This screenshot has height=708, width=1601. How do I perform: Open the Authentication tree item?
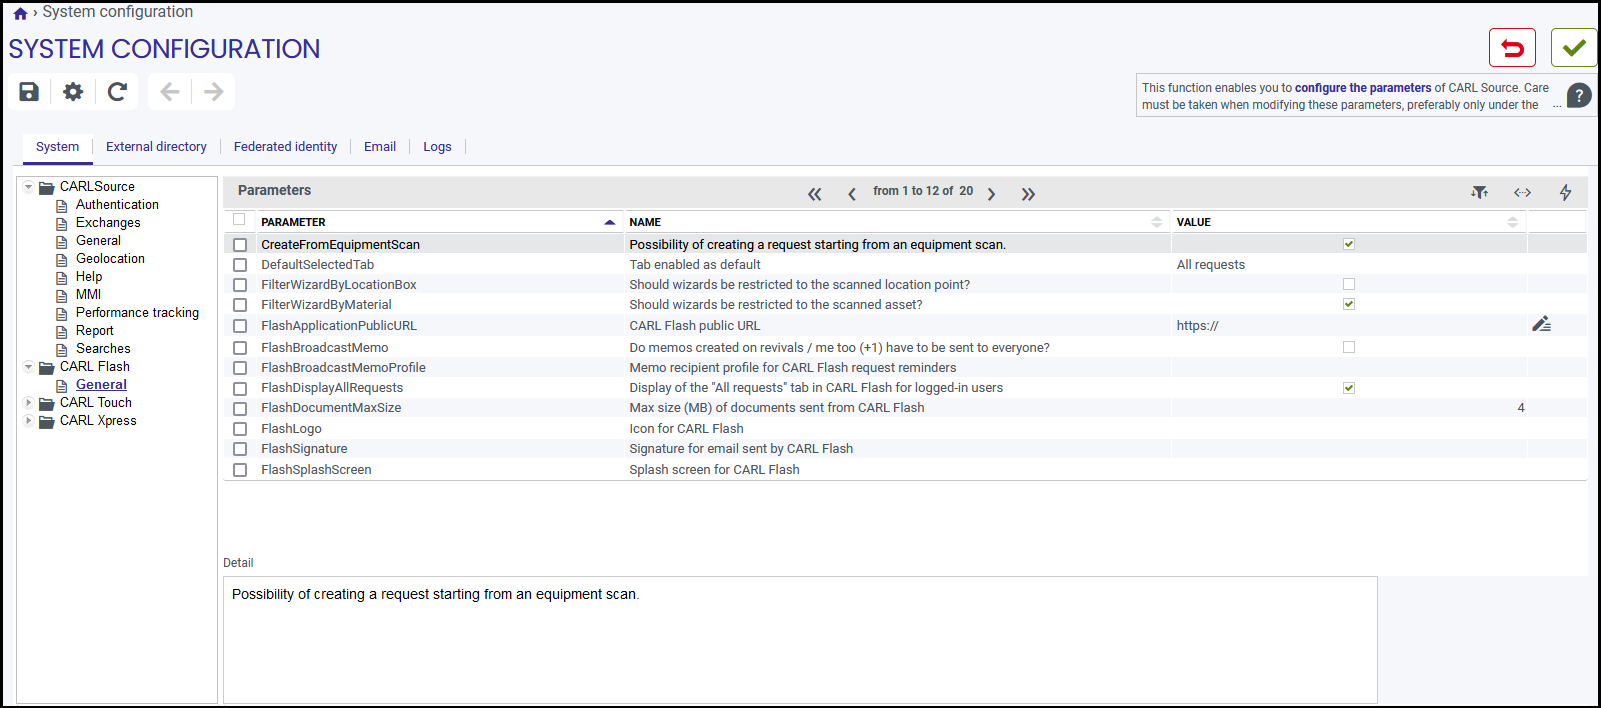pos(117,205)
